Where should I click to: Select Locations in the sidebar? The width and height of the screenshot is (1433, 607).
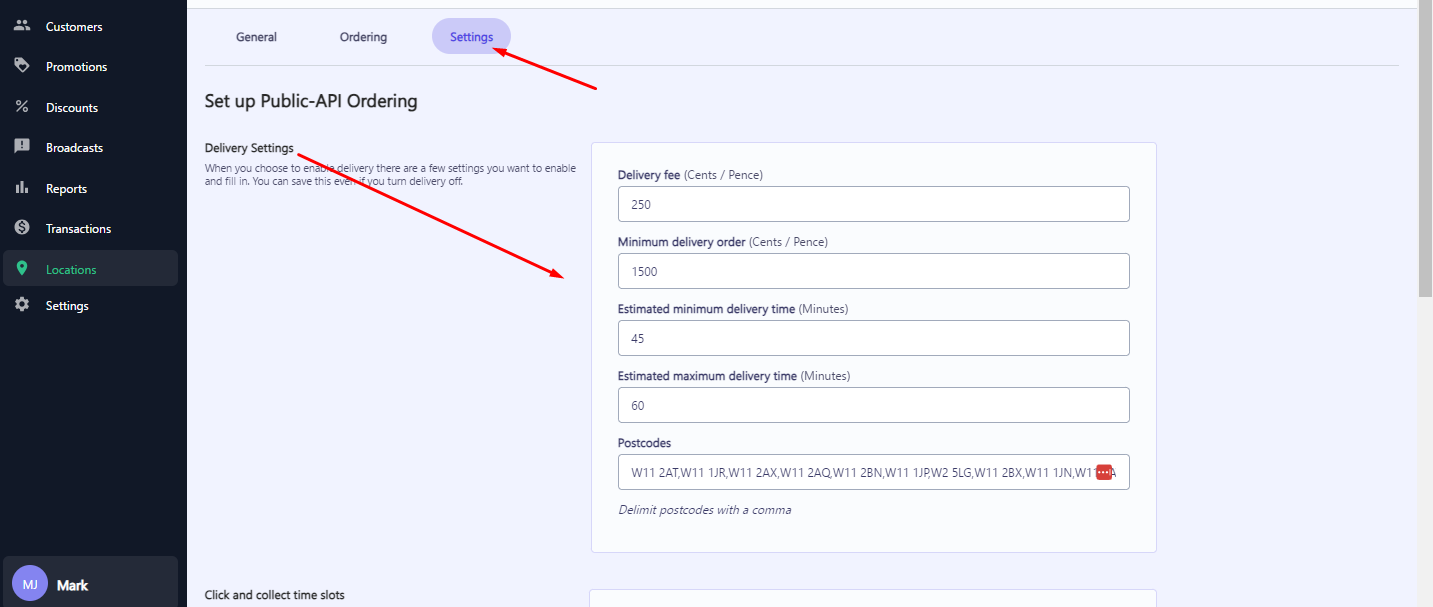[91, 269]
